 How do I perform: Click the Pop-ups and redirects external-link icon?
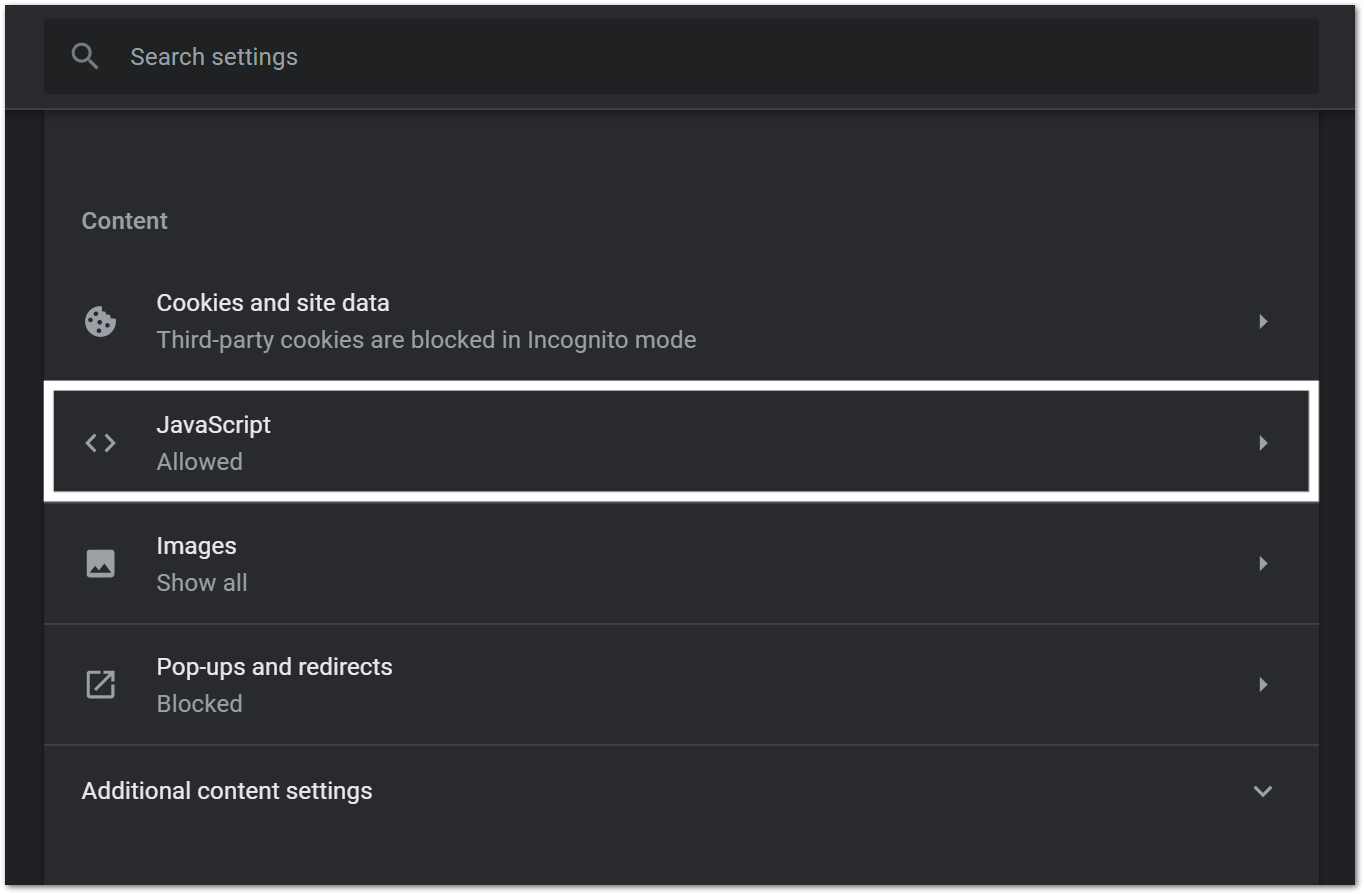(x=100, y=685)
